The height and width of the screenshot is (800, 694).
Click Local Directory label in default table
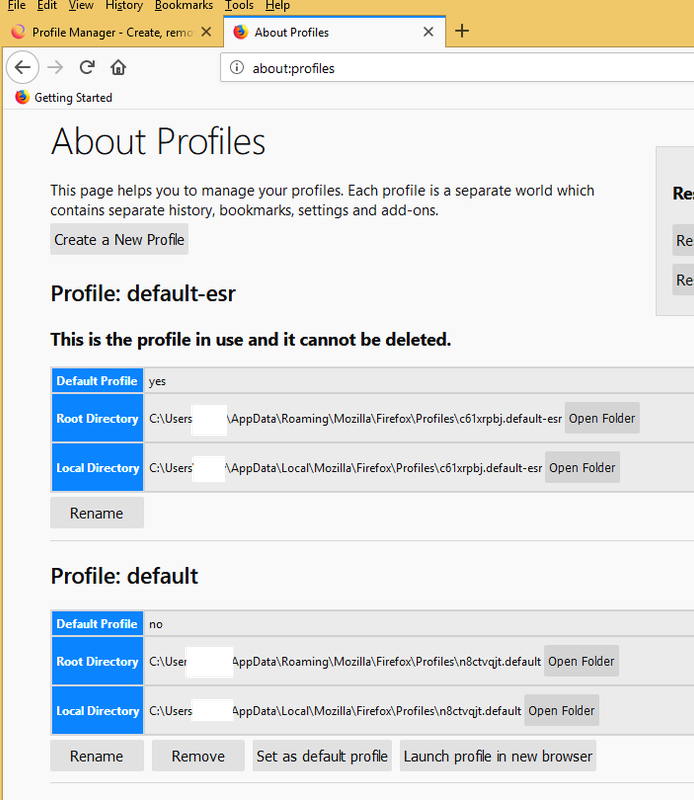pyautogui.click(x=97, y=710)
